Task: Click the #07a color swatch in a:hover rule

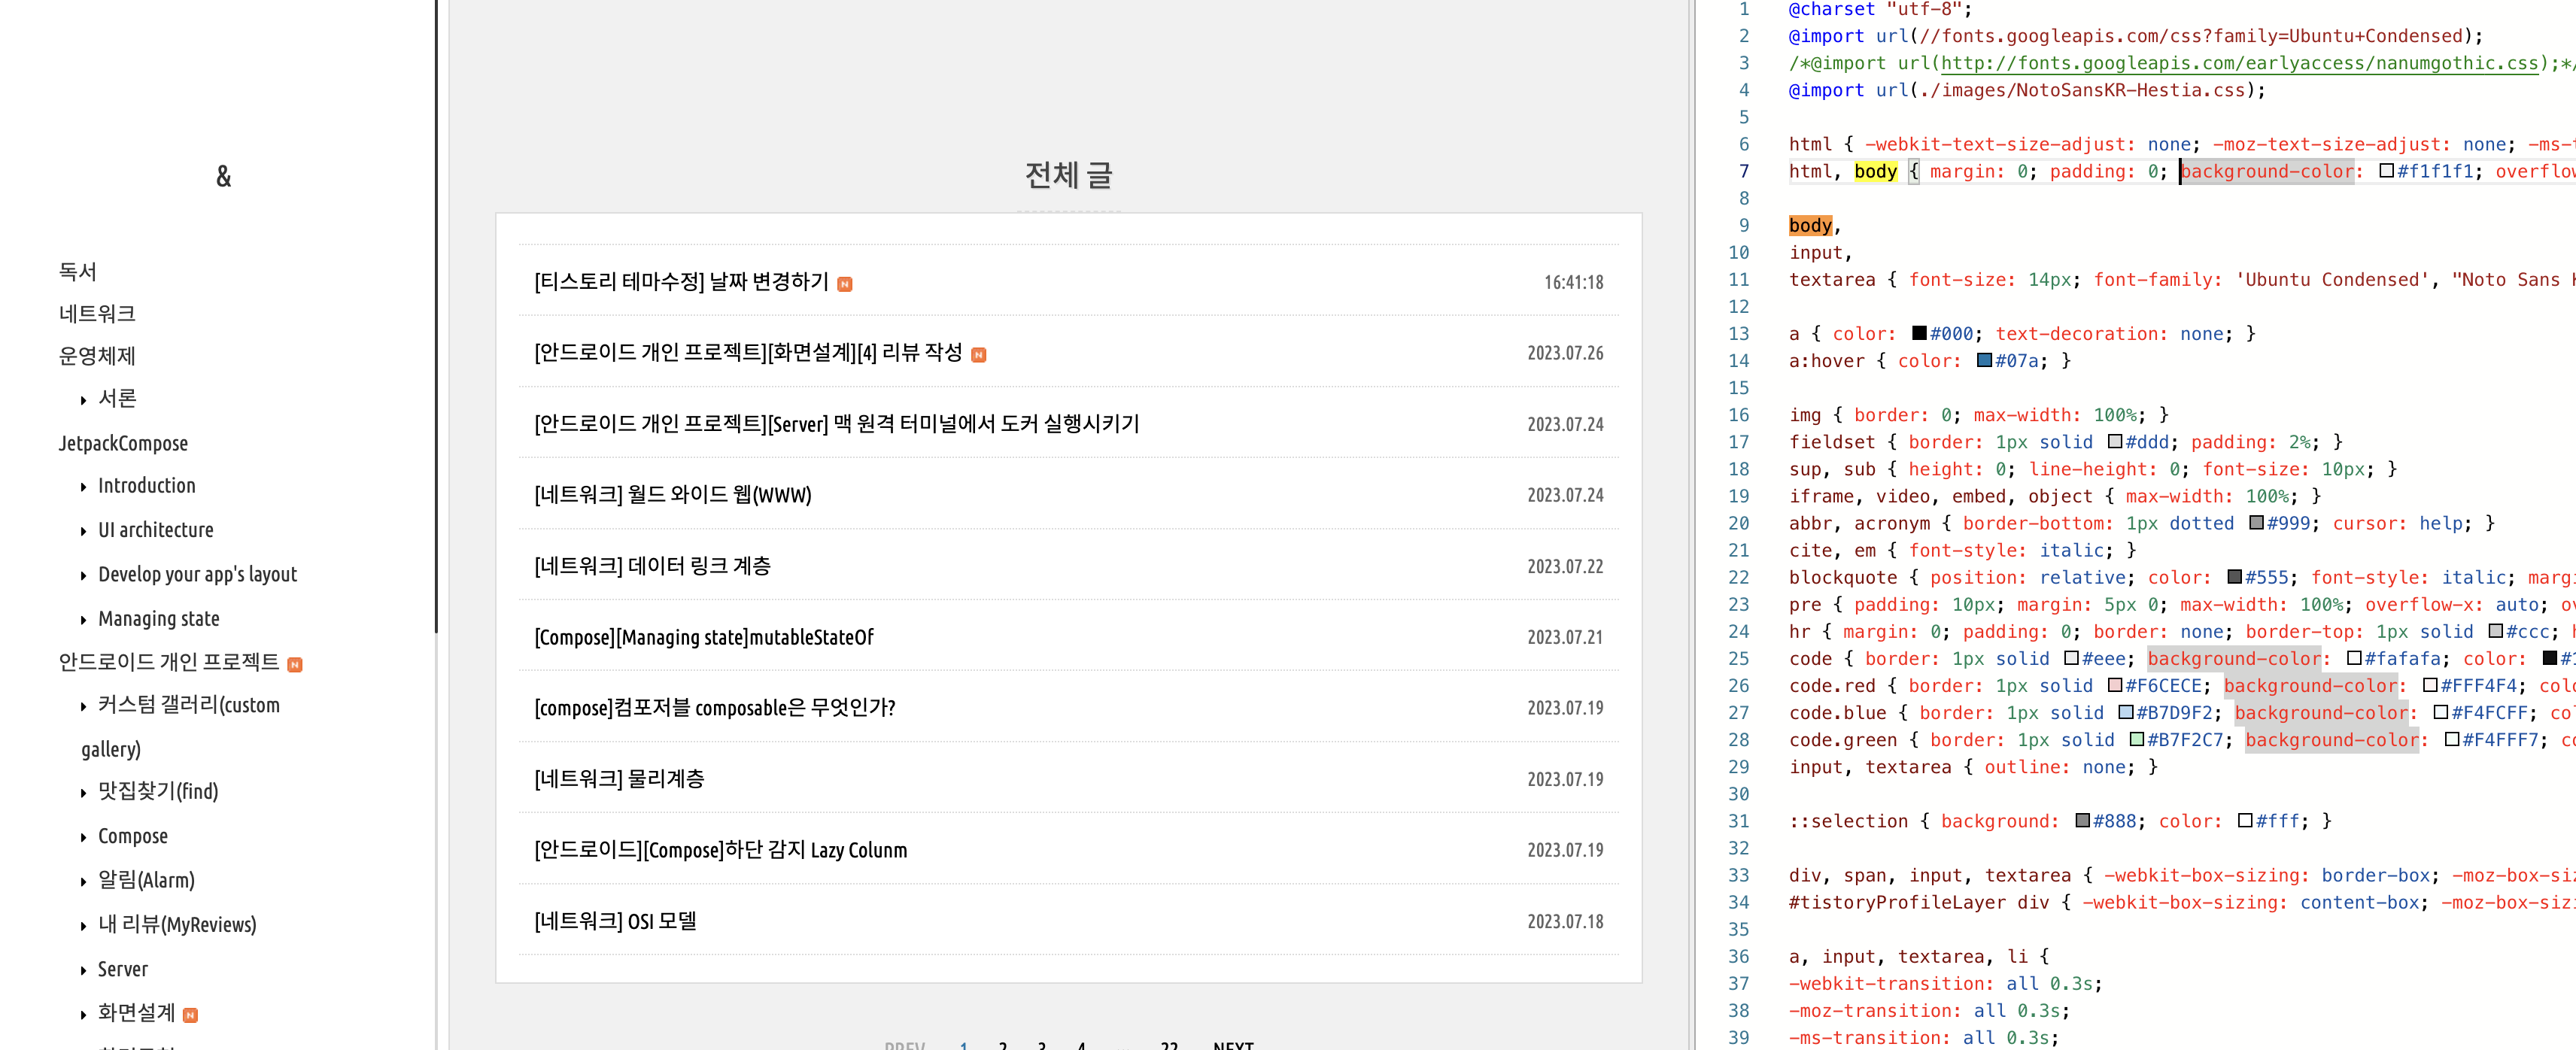Action: click(1984, 361)
